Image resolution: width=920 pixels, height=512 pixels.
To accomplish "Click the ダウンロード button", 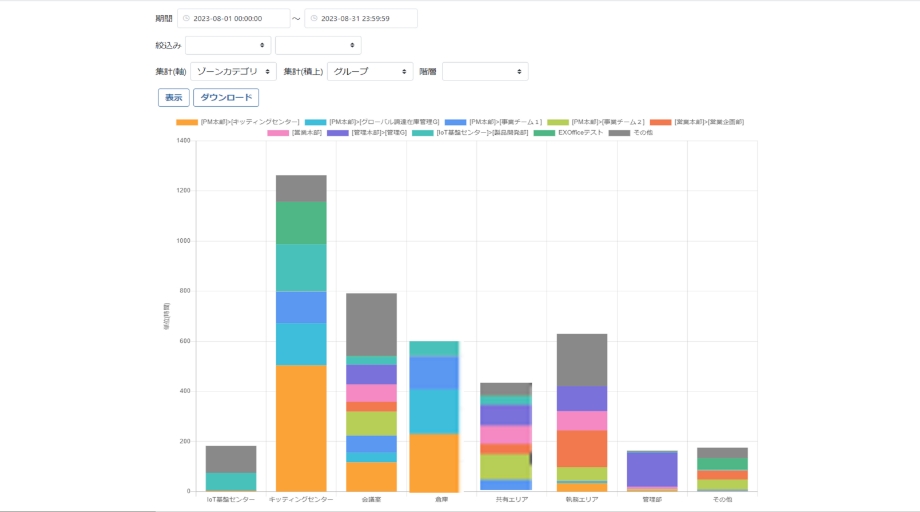I will point(226,98).
